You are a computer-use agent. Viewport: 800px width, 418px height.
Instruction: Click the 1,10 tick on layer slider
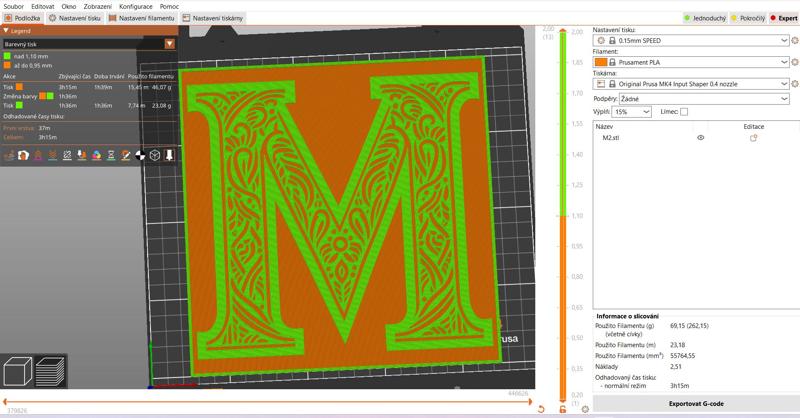(x=577, y=216)
